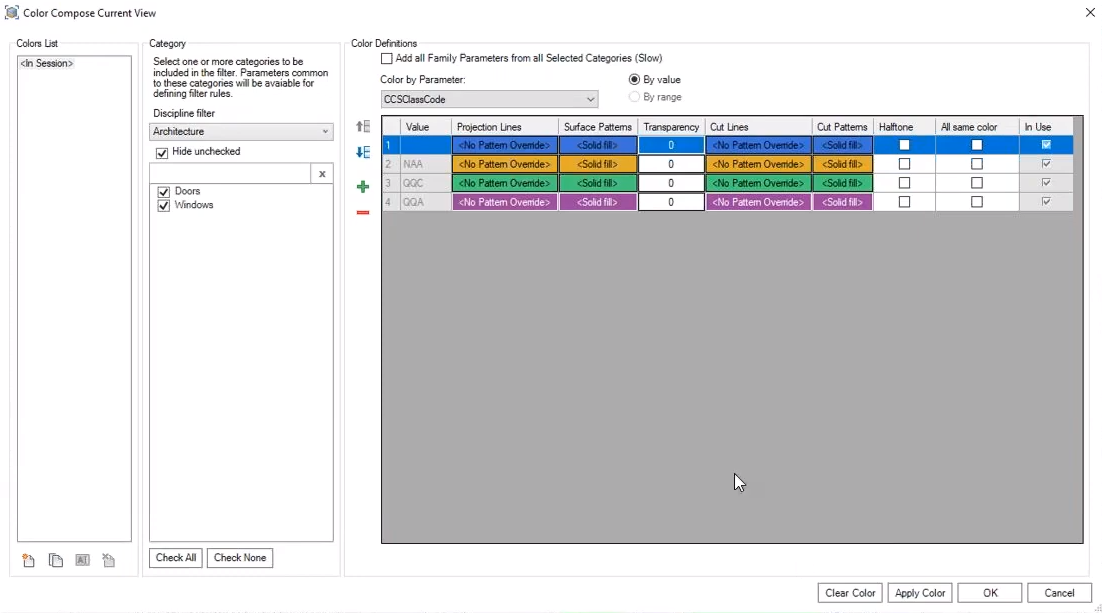Viewport: 1102px width, 613px height.
Task: Remove row with the red minus icon
Action: tap(363, 213)
